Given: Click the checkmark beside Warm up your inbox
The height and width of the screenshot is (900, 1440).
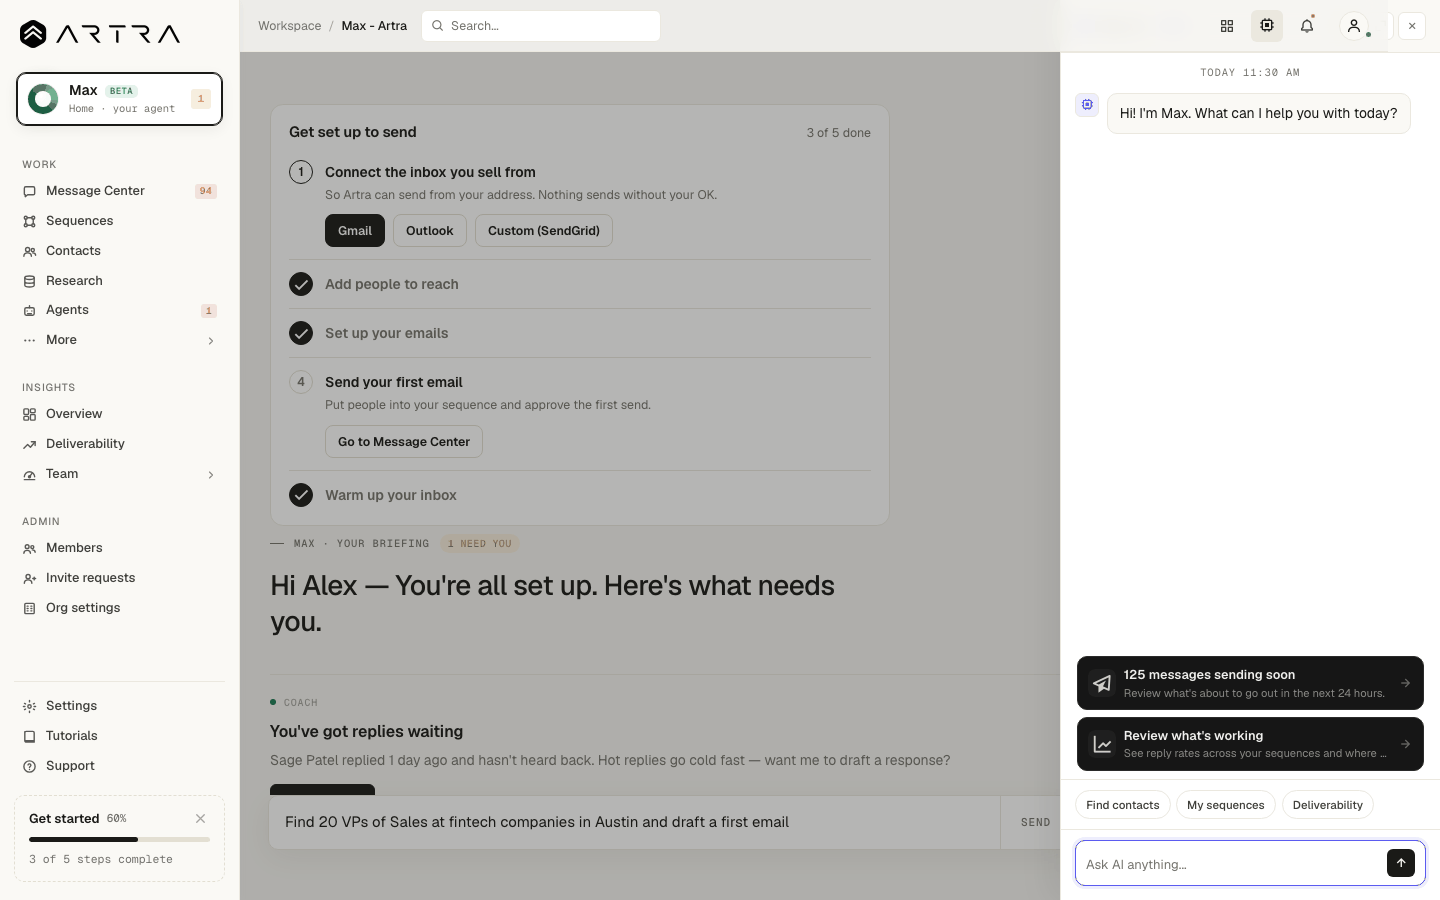Looking at the screenshot, I should coord(301,495).
